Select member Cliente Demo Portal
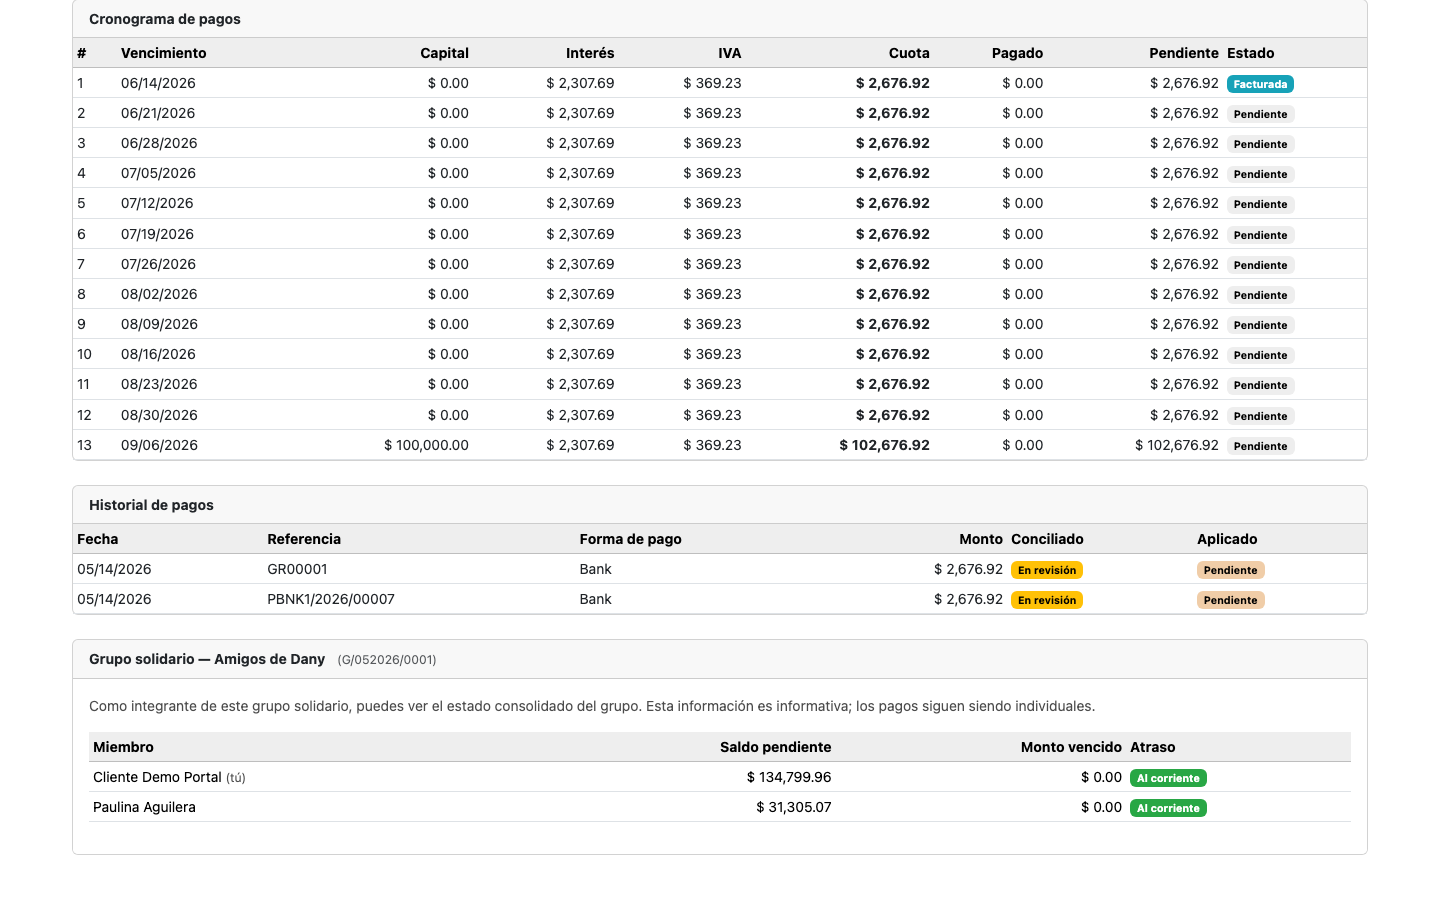This screenshot has height=900, width=1440. pos(157,777)
